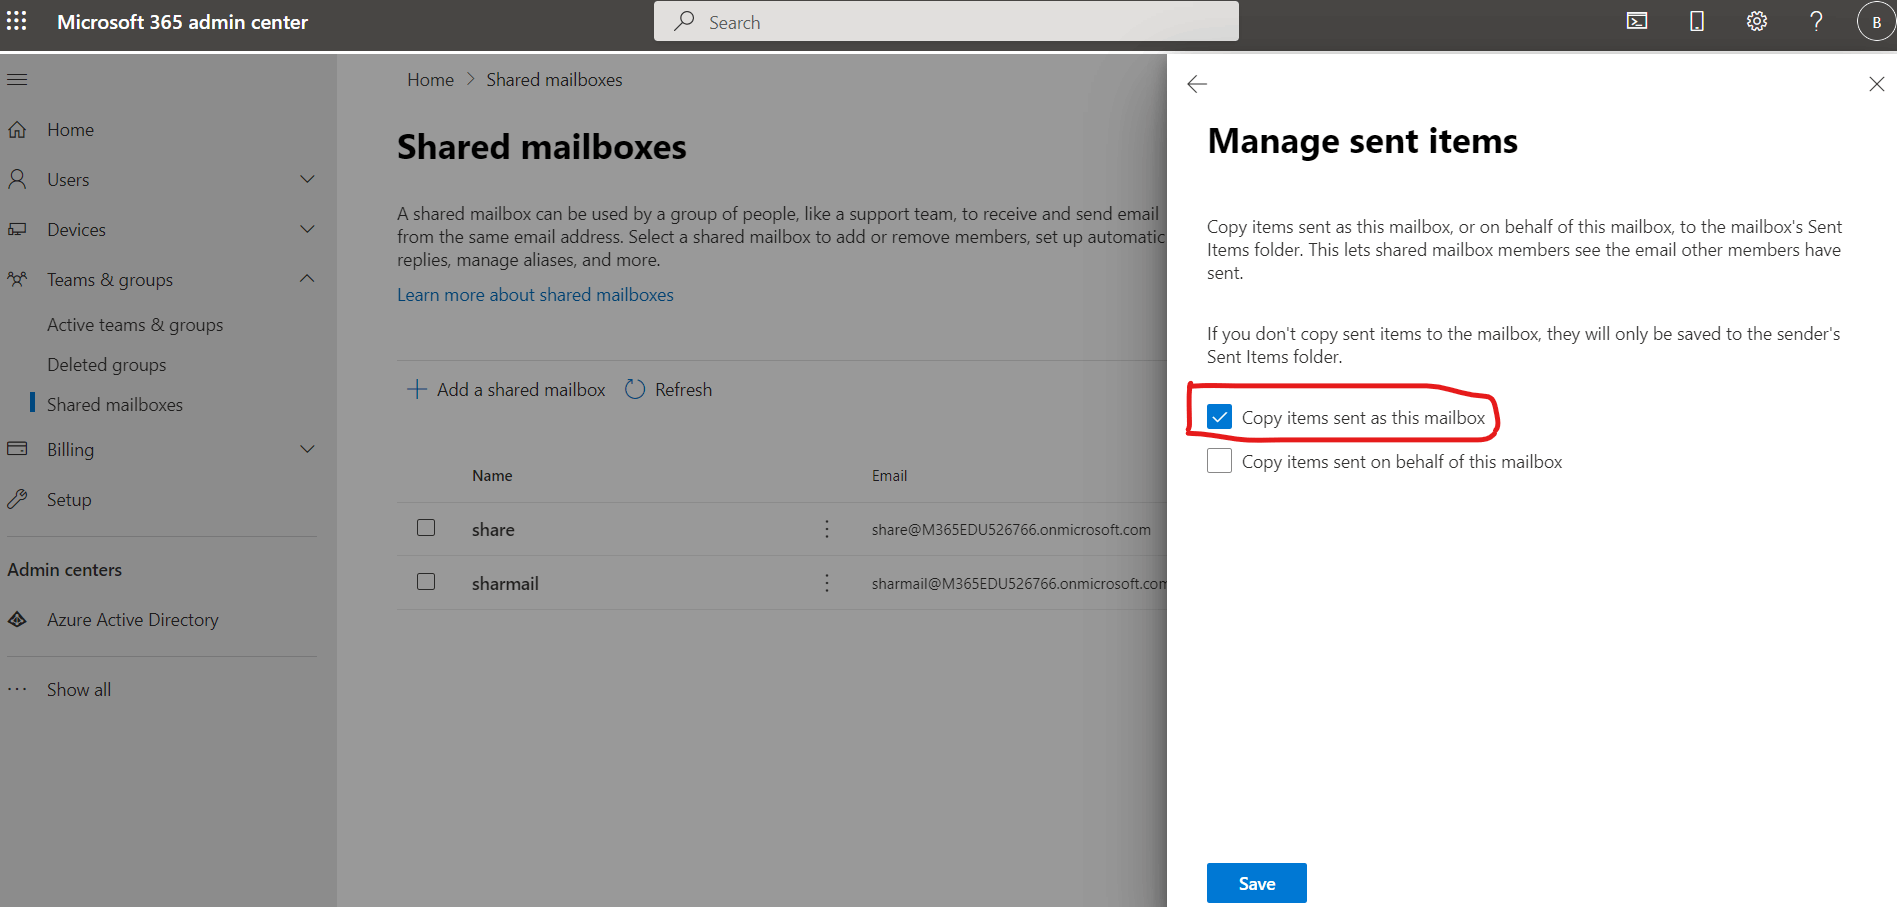Click the Azure Active Directory icon
Viewport: 1897px width, 907px height.
[17, 619]
